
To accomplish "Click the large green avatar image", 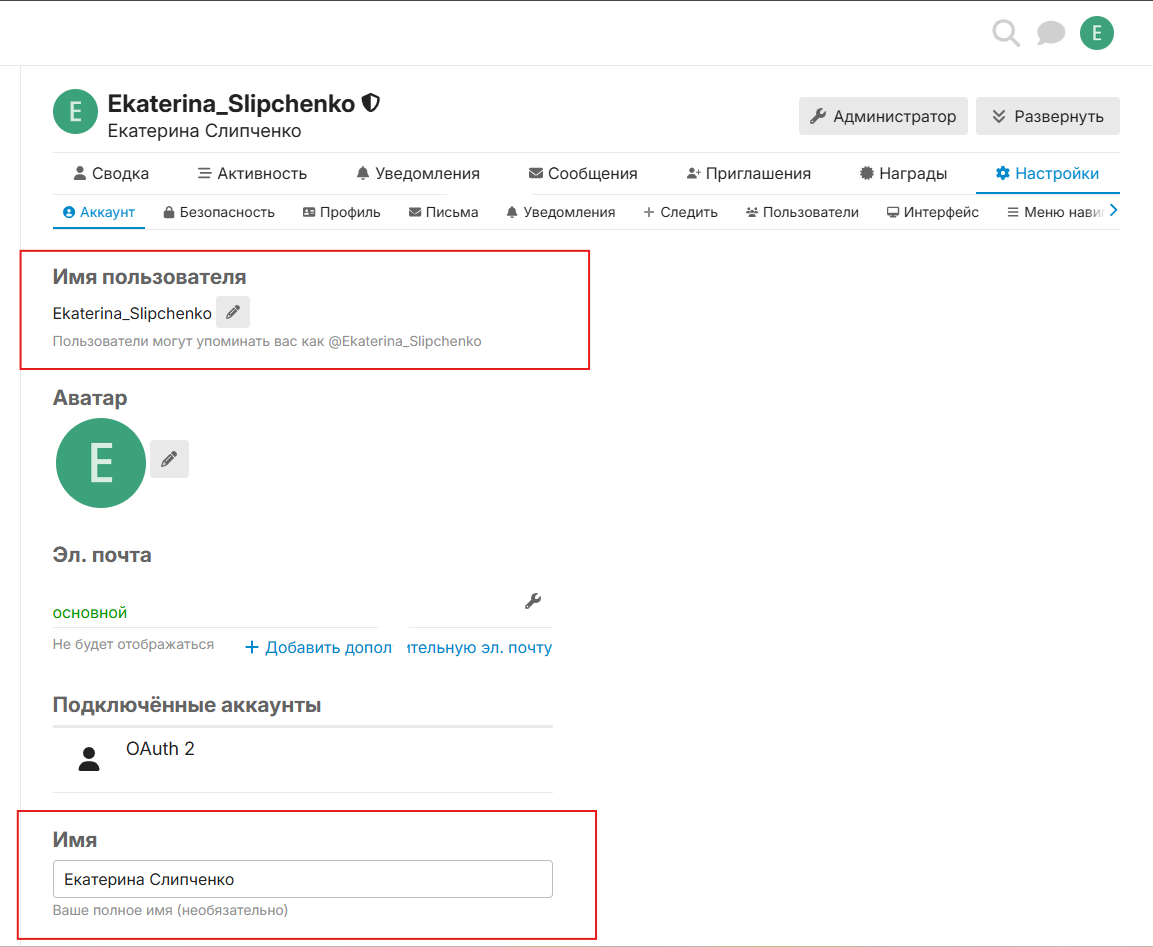I will (x=101, y=463).
